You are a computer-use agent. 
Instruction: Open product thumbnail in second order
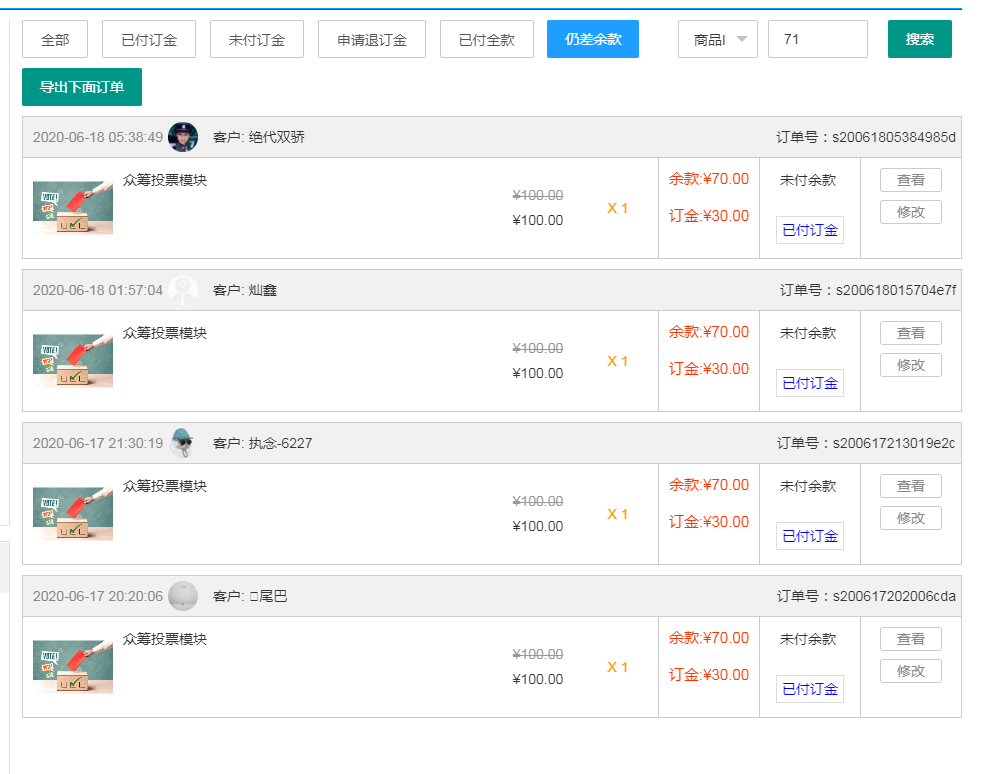73,361
